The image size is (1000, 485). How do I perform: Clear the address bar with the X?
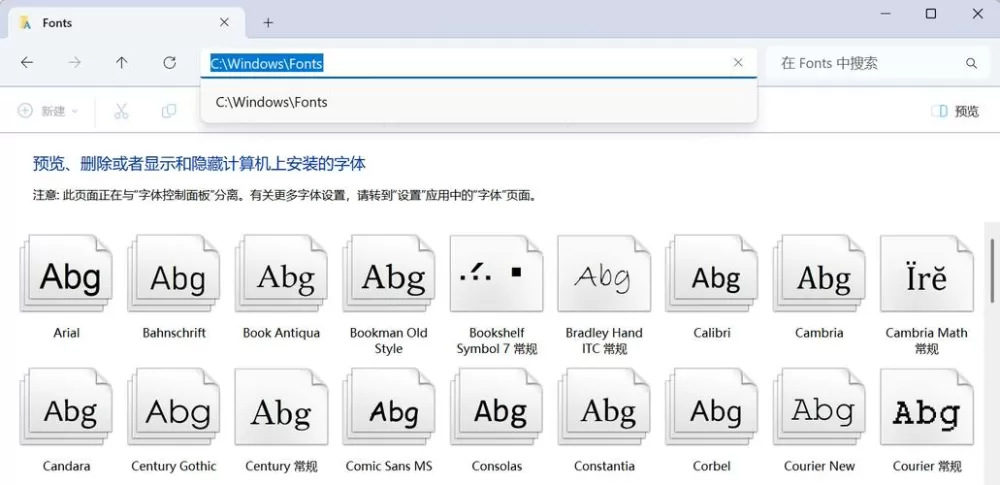pos(738,63)
